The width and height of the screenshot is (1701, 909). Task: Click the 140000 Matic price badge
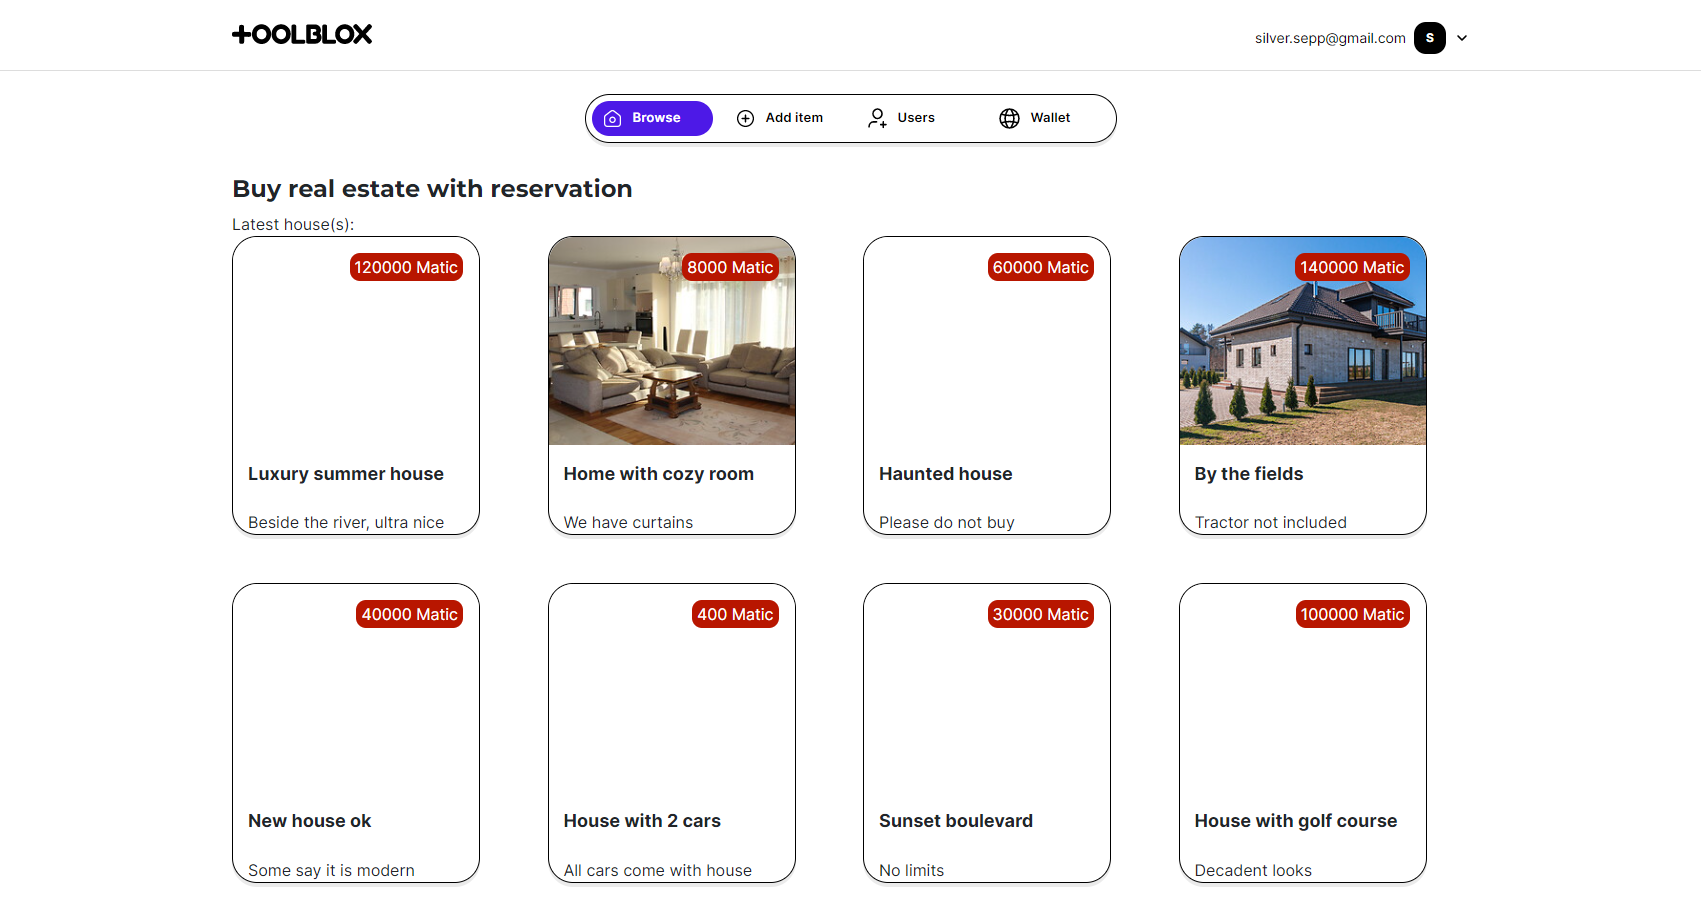point(1352,267)
